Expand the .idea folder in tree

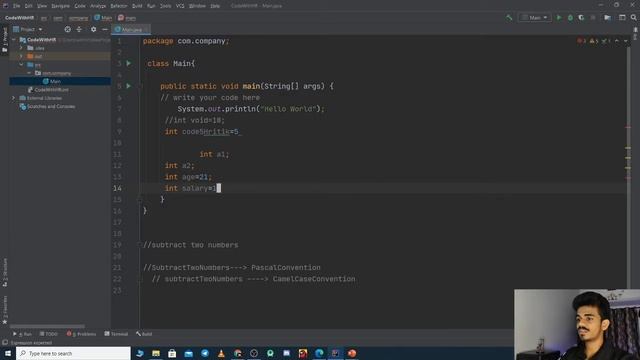(x=21, y=48)
